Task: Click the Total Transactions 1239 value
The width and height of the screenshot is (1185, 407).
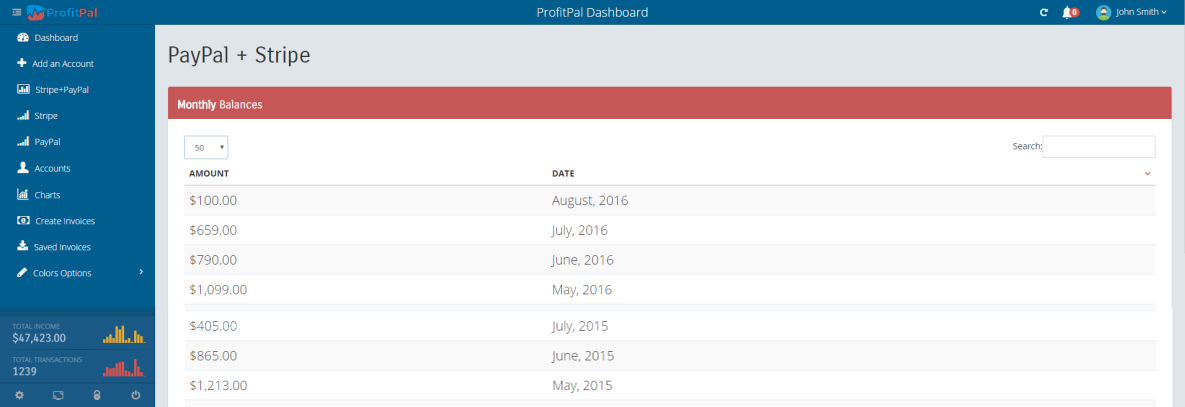Action: click(25, 372)
